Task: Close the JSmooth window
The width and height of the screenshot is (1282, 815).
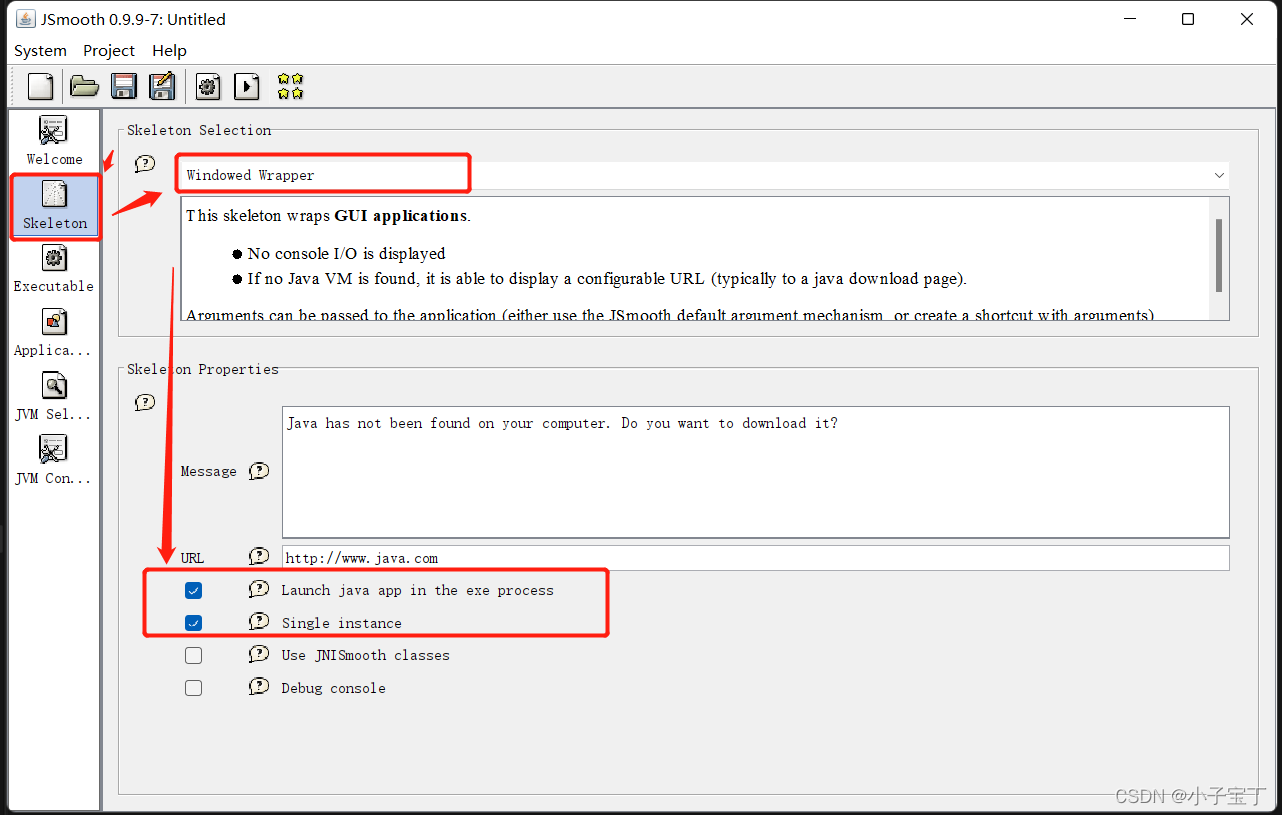Action: (1247, 19)
